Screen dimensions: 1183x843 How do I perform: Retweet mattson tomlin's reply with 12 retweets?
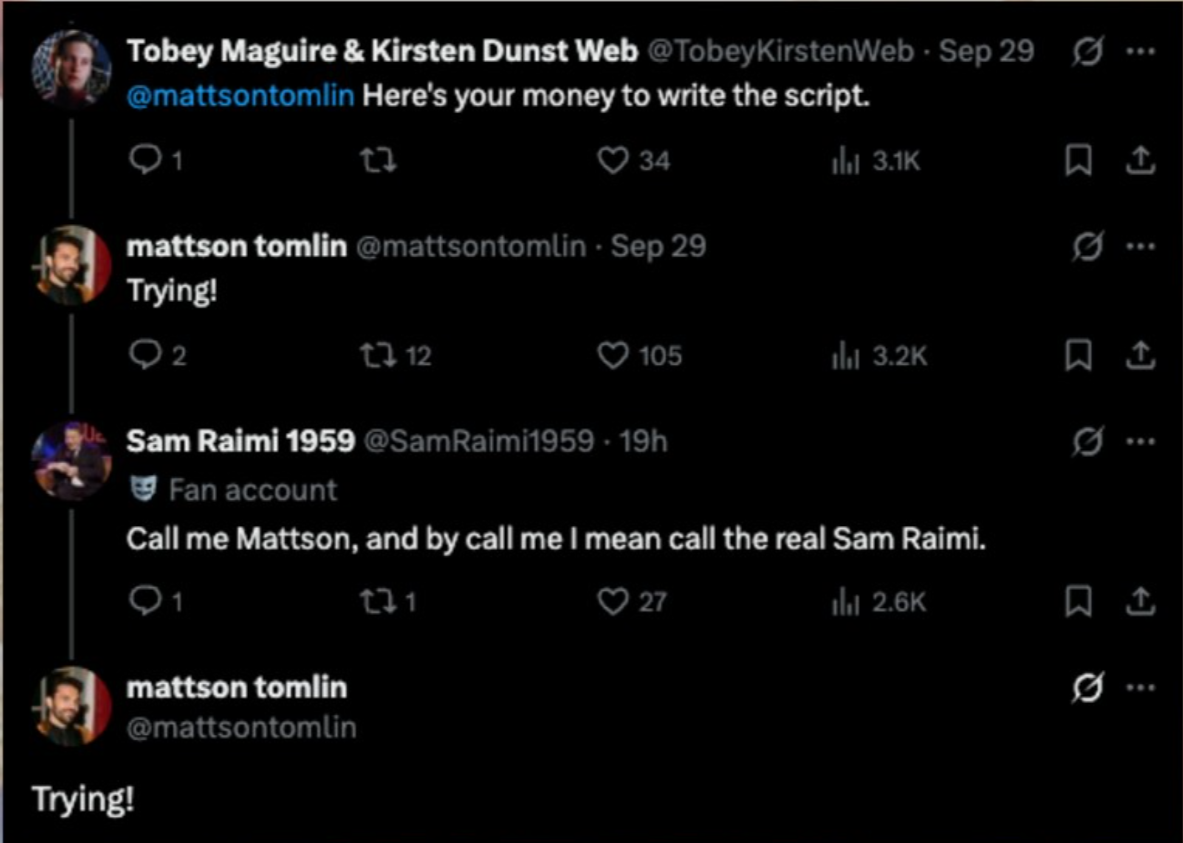pyautogui.click(x=379, y=355)
